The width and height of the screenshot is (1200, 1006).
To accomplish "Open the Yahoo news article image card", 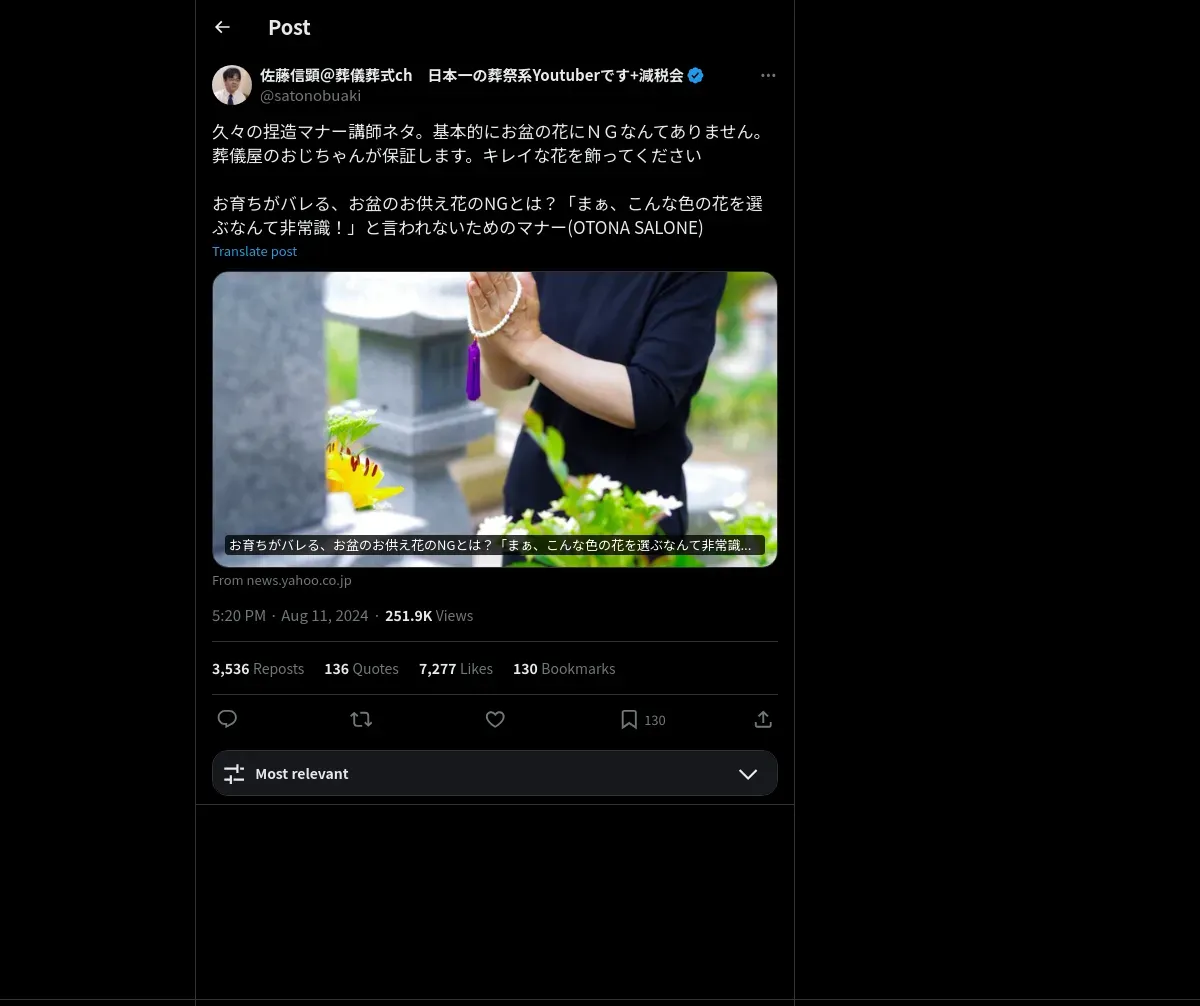I will pos(495,419).
